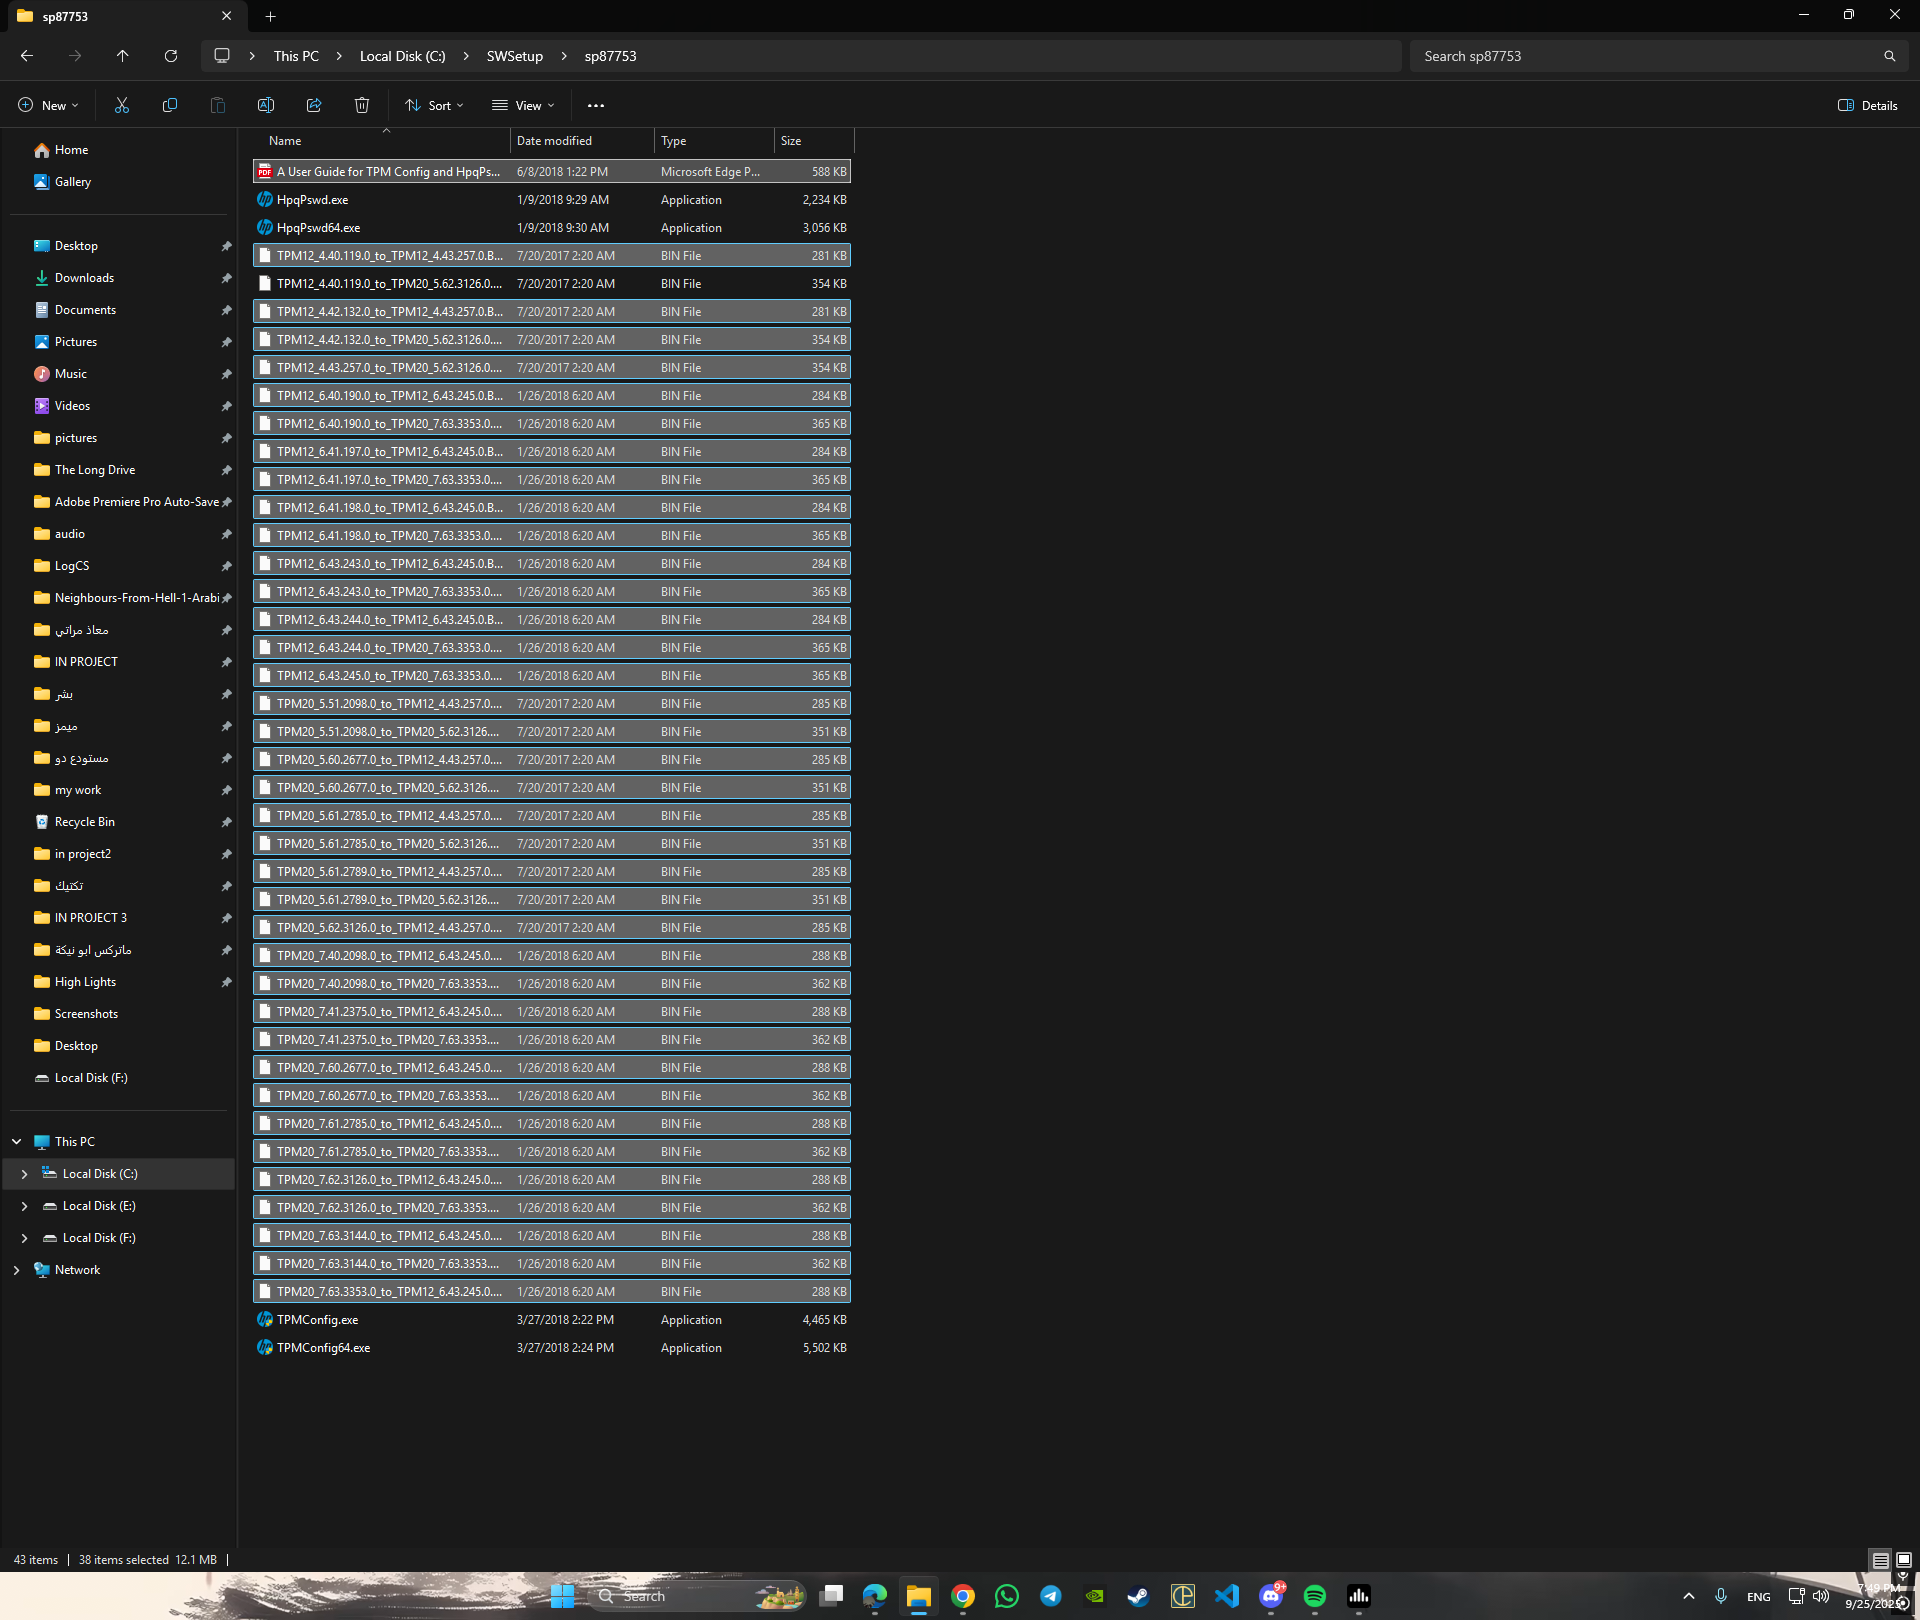
Task: Click the Cut scissors icon
Action: pos(122,105)
